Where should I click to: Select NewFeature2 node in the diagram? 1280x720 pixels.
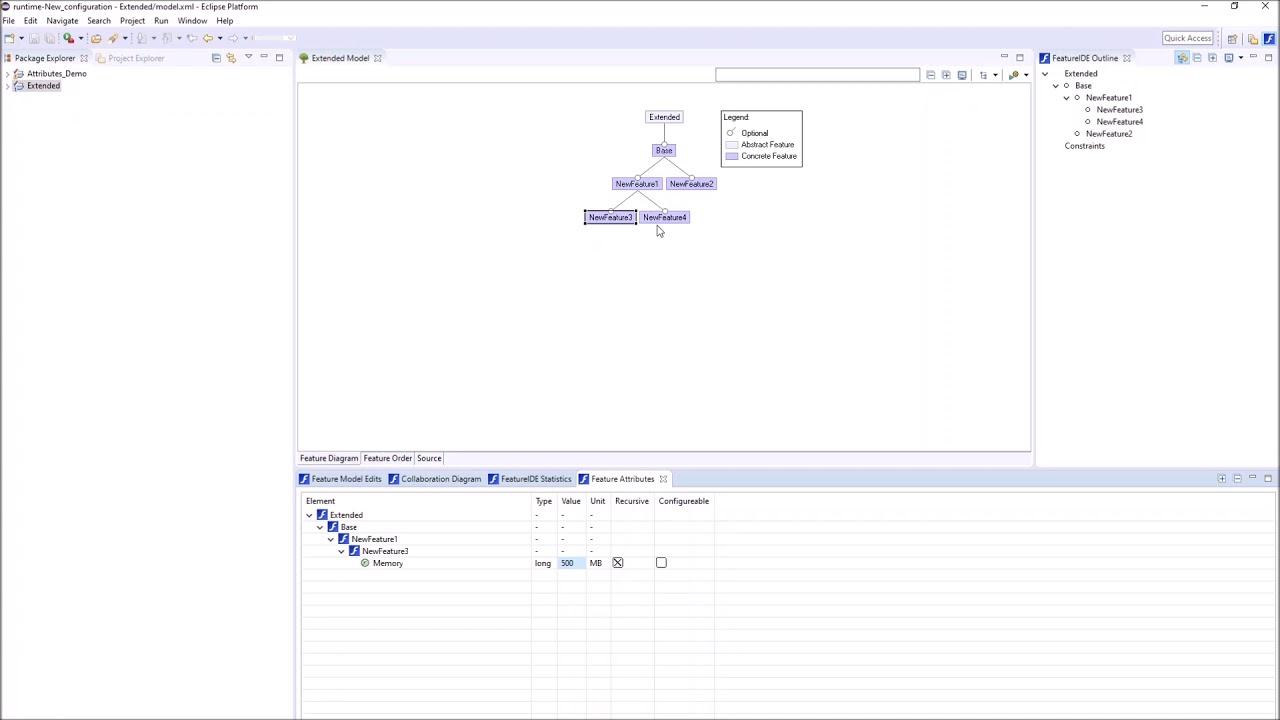click(692, 184)
